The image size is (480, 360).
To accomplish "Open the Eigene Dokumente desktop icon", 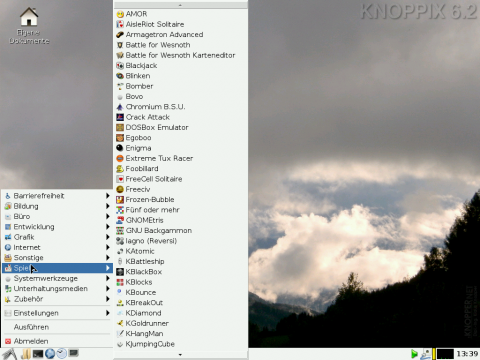I will pyautogui.click(x=29, y=26).
